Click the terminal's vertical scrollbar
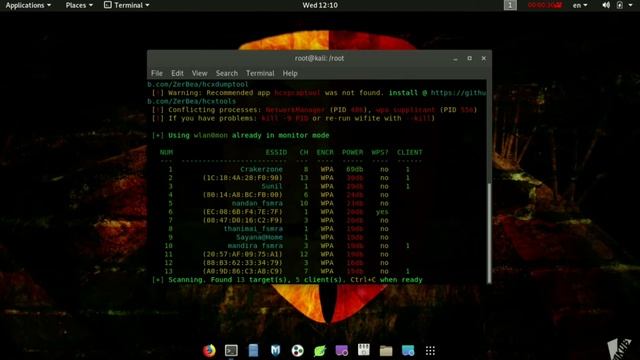This screenshot has width=640, height=360. 489,233
